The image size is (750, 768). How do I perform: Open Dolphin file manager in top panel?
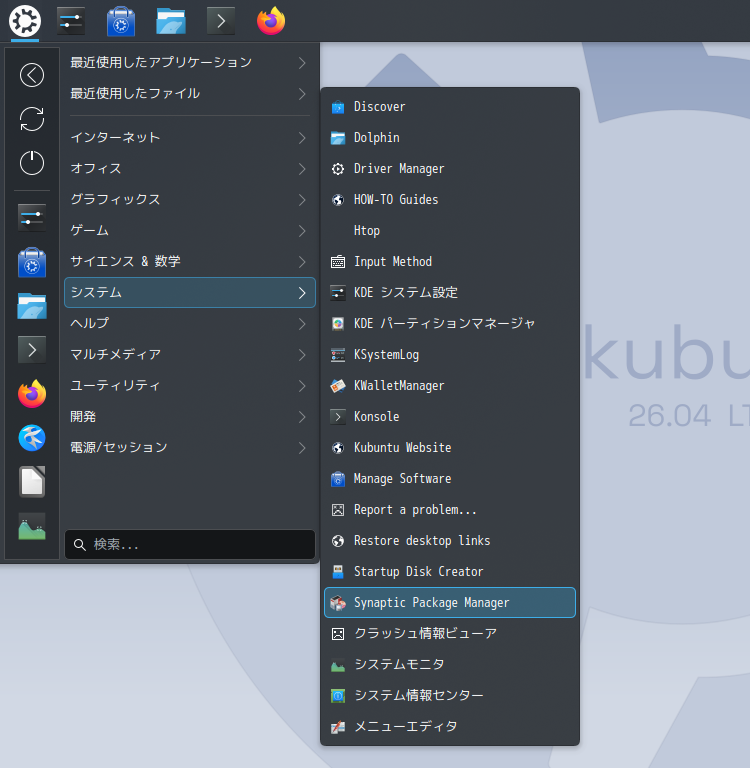click(x=171, y=21)
